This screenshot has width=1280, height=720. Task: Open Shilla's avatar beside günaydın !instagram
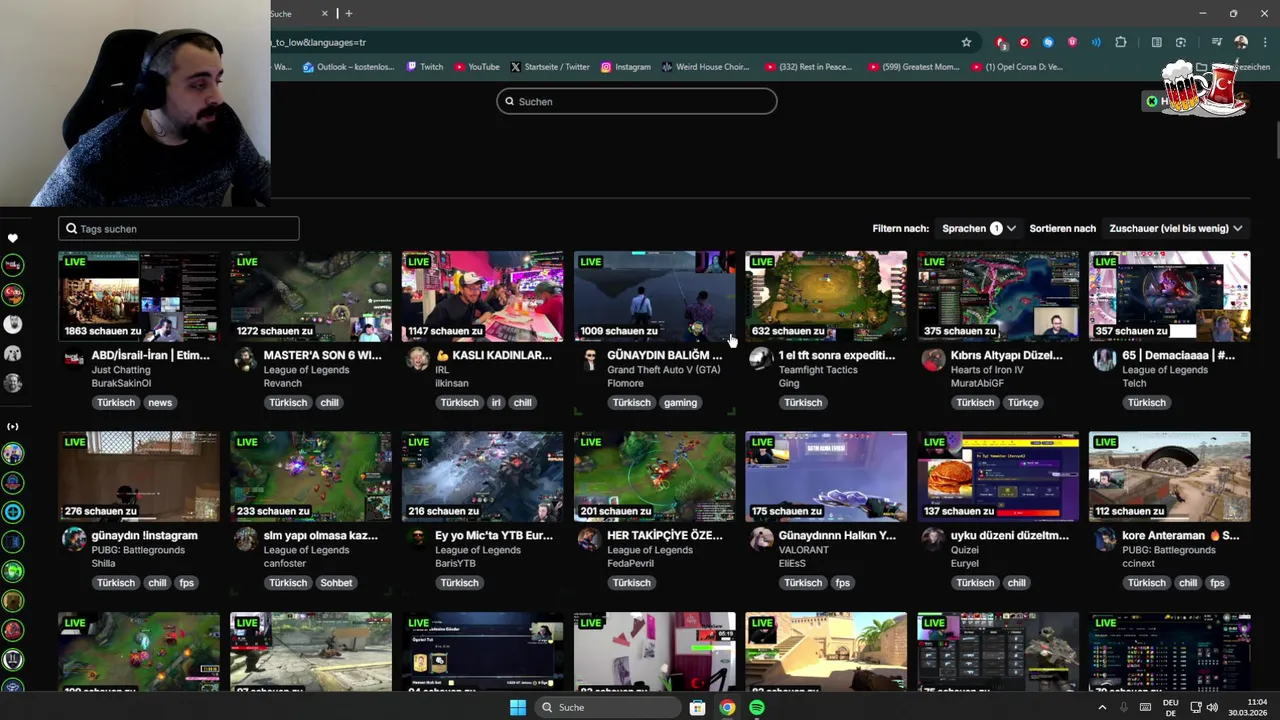click(x=74, y=539)
